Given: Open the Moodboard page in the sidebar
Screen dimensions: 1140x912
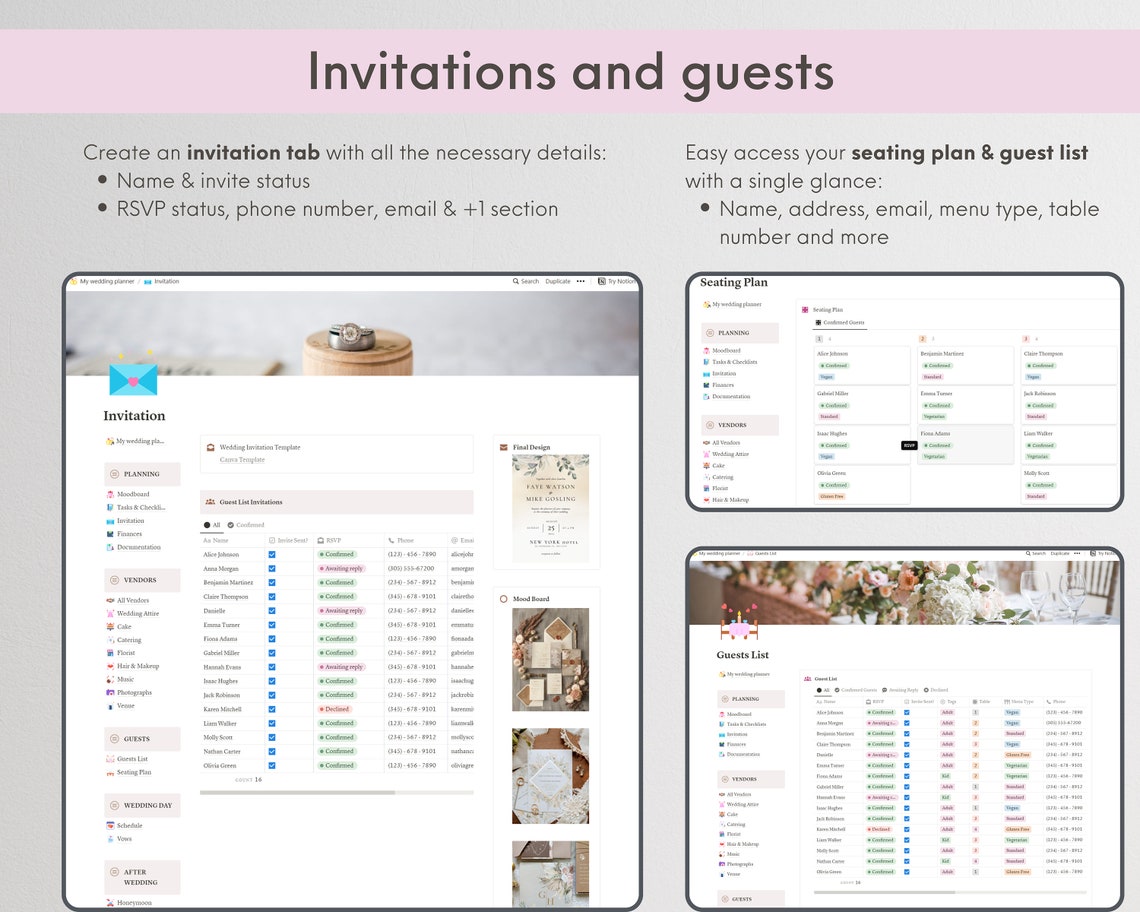Looking at the screenshot, I should coord(131,494).
